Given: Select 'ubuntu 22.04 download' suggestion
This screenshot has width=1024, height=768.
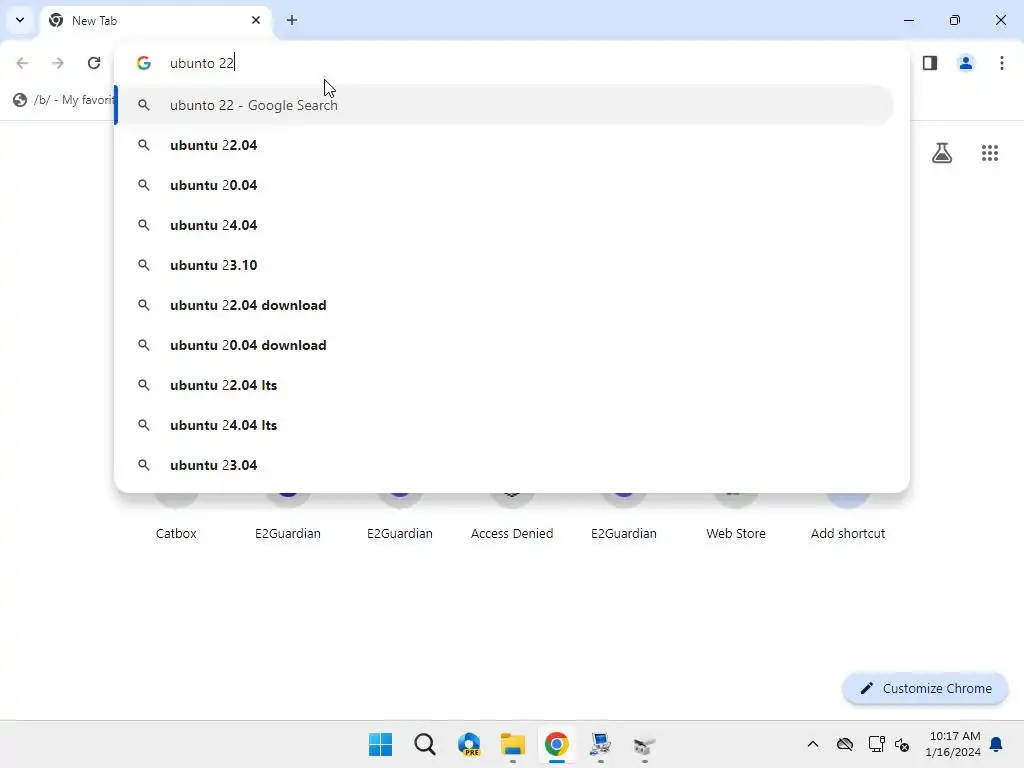Looking at the screenshot, I should (504, 305).
